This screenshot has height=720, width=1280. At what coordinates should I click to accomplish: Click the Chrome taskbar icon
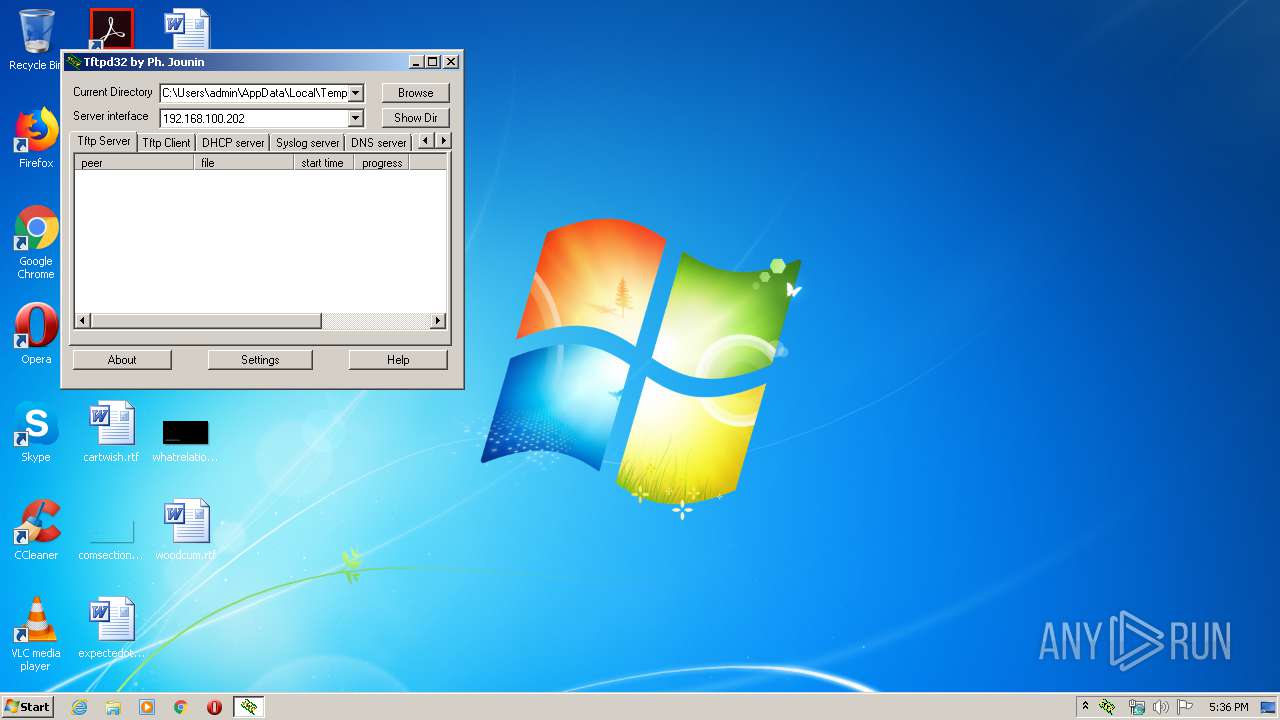point(181,707)
